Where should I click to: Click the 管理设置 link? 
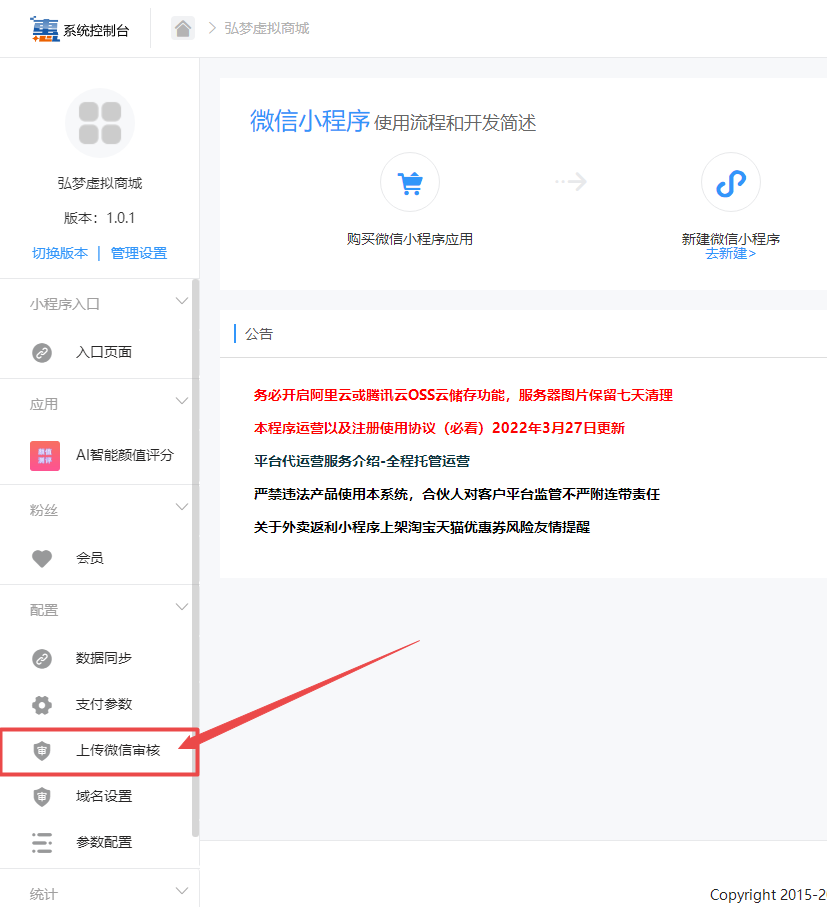pos(139,253)
